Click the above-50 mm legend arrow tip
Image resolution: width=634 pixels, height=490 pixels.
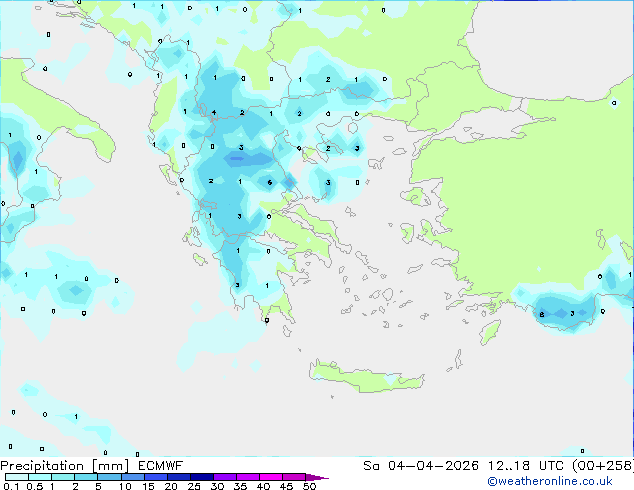coord(317,477)
